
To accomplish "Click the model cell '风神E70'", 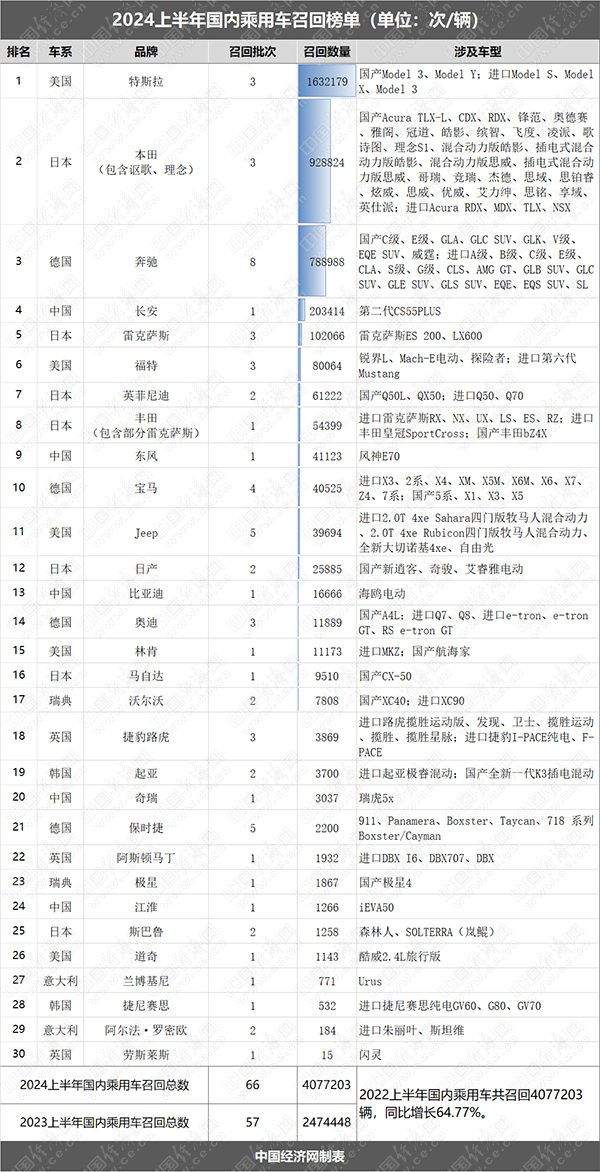I will coord(379,457).
